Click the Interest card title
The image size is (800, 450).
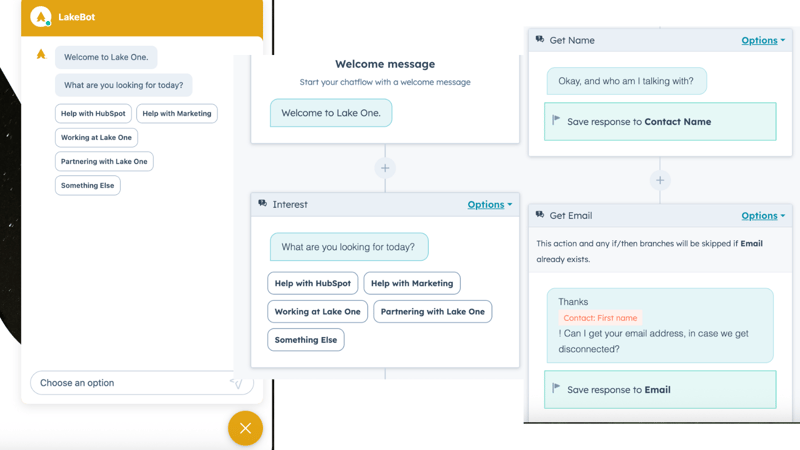[290, 204]
